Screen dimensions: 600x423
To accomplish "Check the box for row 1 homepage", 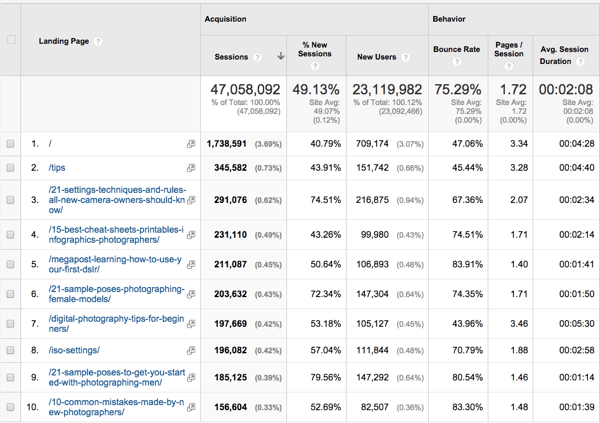I will tap(10, 144).
